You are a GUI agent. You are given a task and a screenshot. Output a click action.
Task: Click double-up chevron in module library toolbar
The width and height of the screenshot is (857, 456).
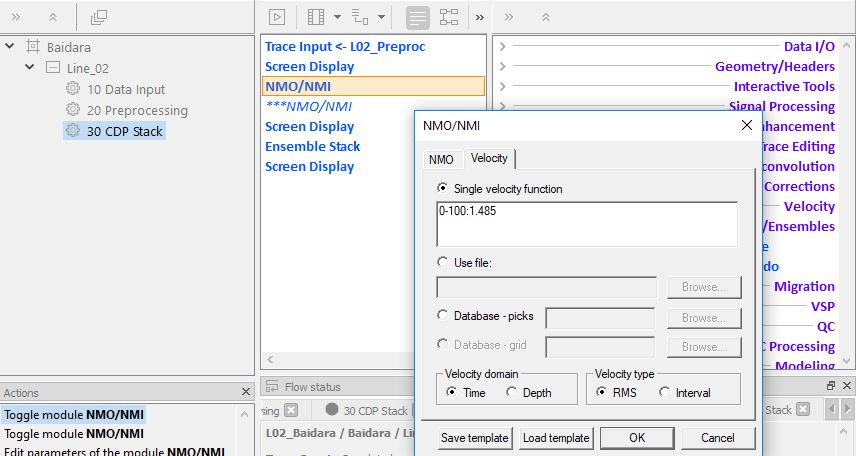(x=545, y=17)
